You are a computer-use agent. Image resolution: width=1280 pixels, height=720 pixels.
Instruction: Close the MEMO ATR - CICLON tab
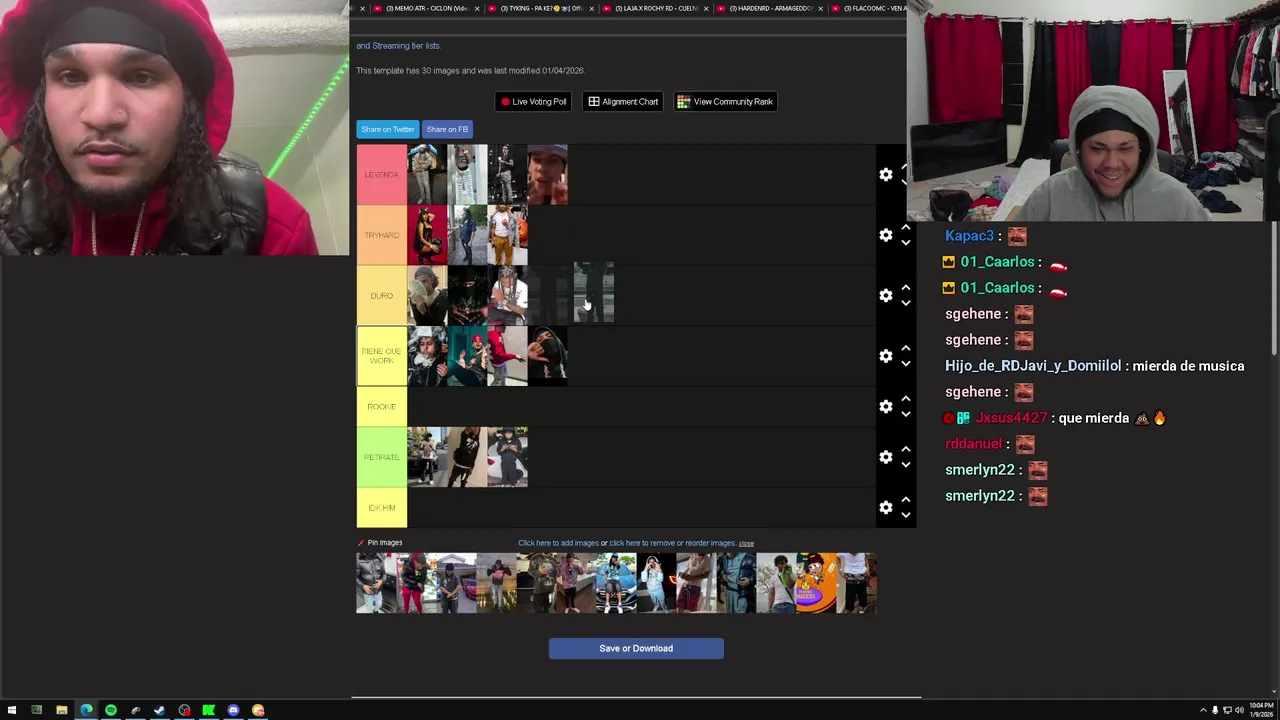coord(477,8)
